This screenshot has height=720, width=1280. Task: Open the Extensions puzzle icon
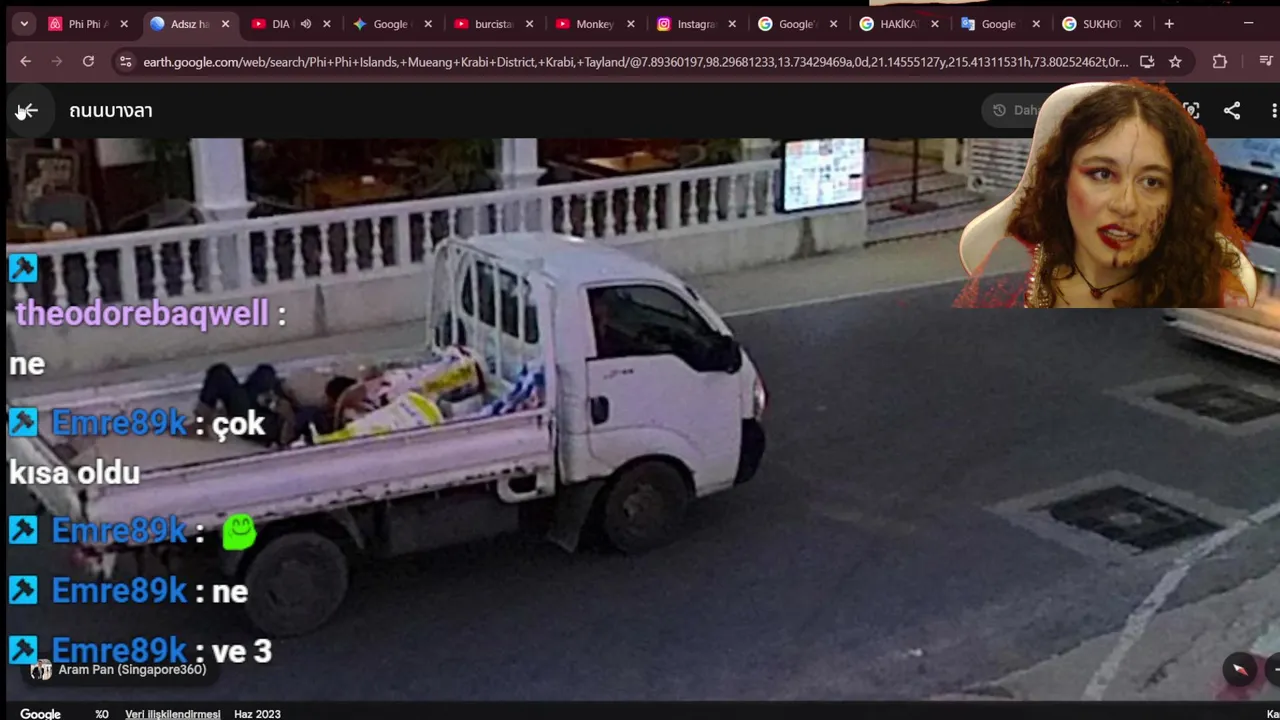pos(1219,62)
